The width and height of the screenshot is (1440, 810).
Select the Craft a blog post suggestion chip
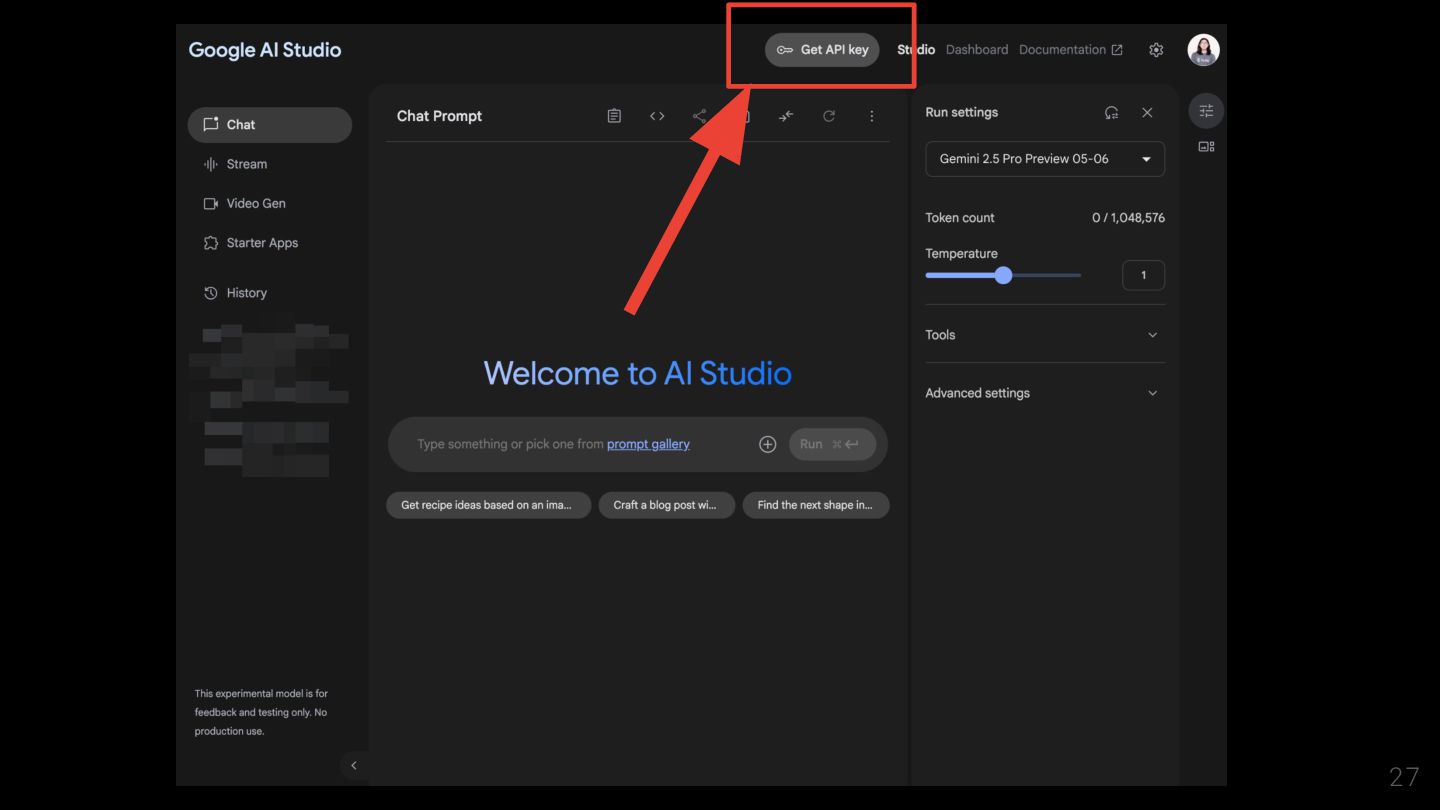pos(666,505)
